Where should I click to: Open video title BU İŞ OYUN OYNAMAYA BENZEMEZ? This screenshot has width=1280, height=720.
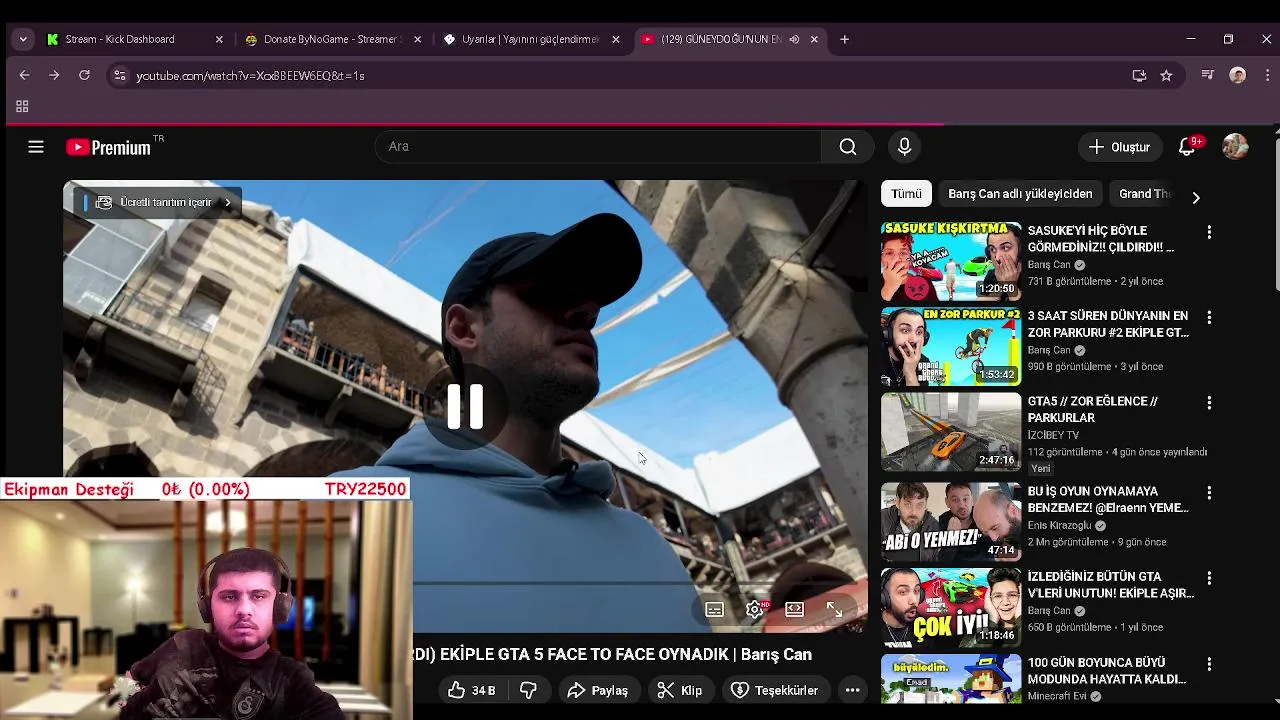pos(1108,499)
